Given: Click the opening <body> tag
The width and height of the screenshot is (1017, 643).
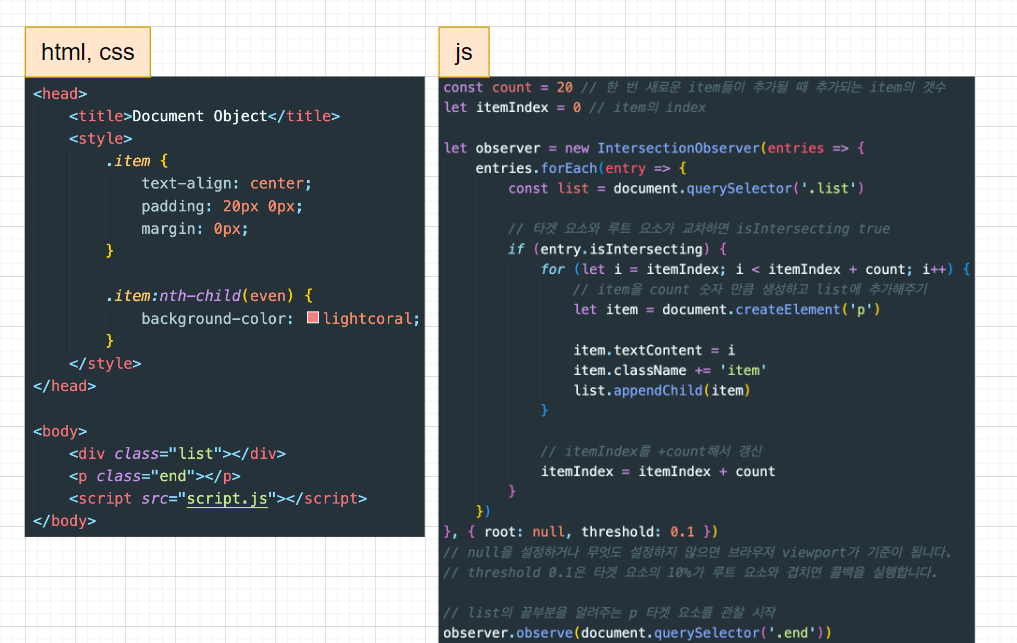Looking at the screenshot, I should [60, 431].
